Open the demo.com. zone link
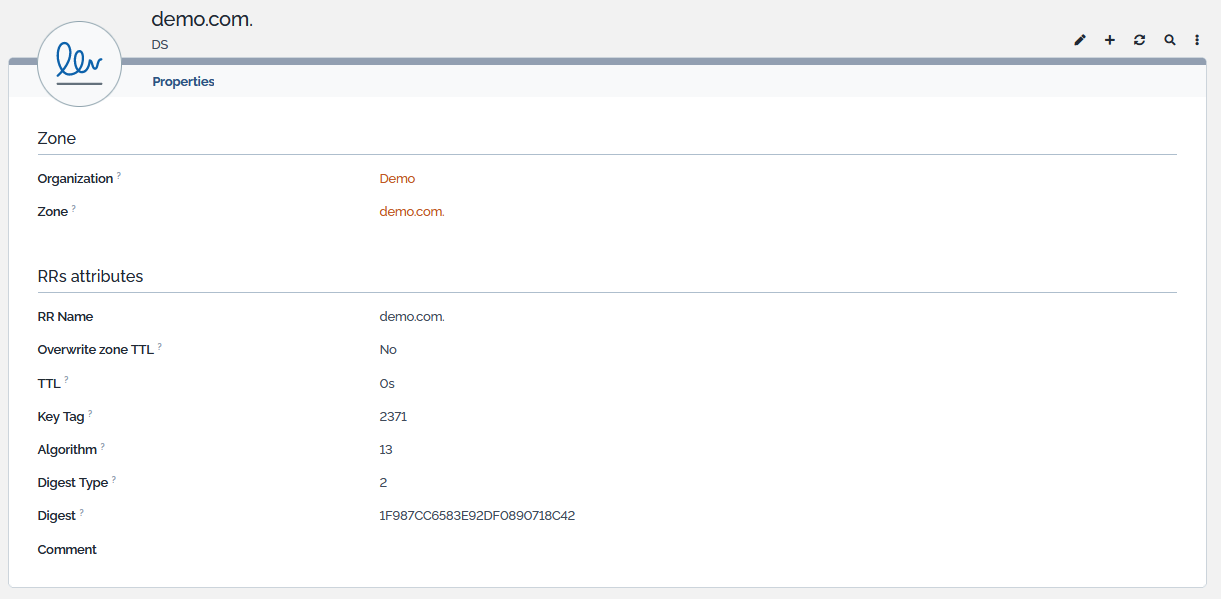 click(412, 212)
